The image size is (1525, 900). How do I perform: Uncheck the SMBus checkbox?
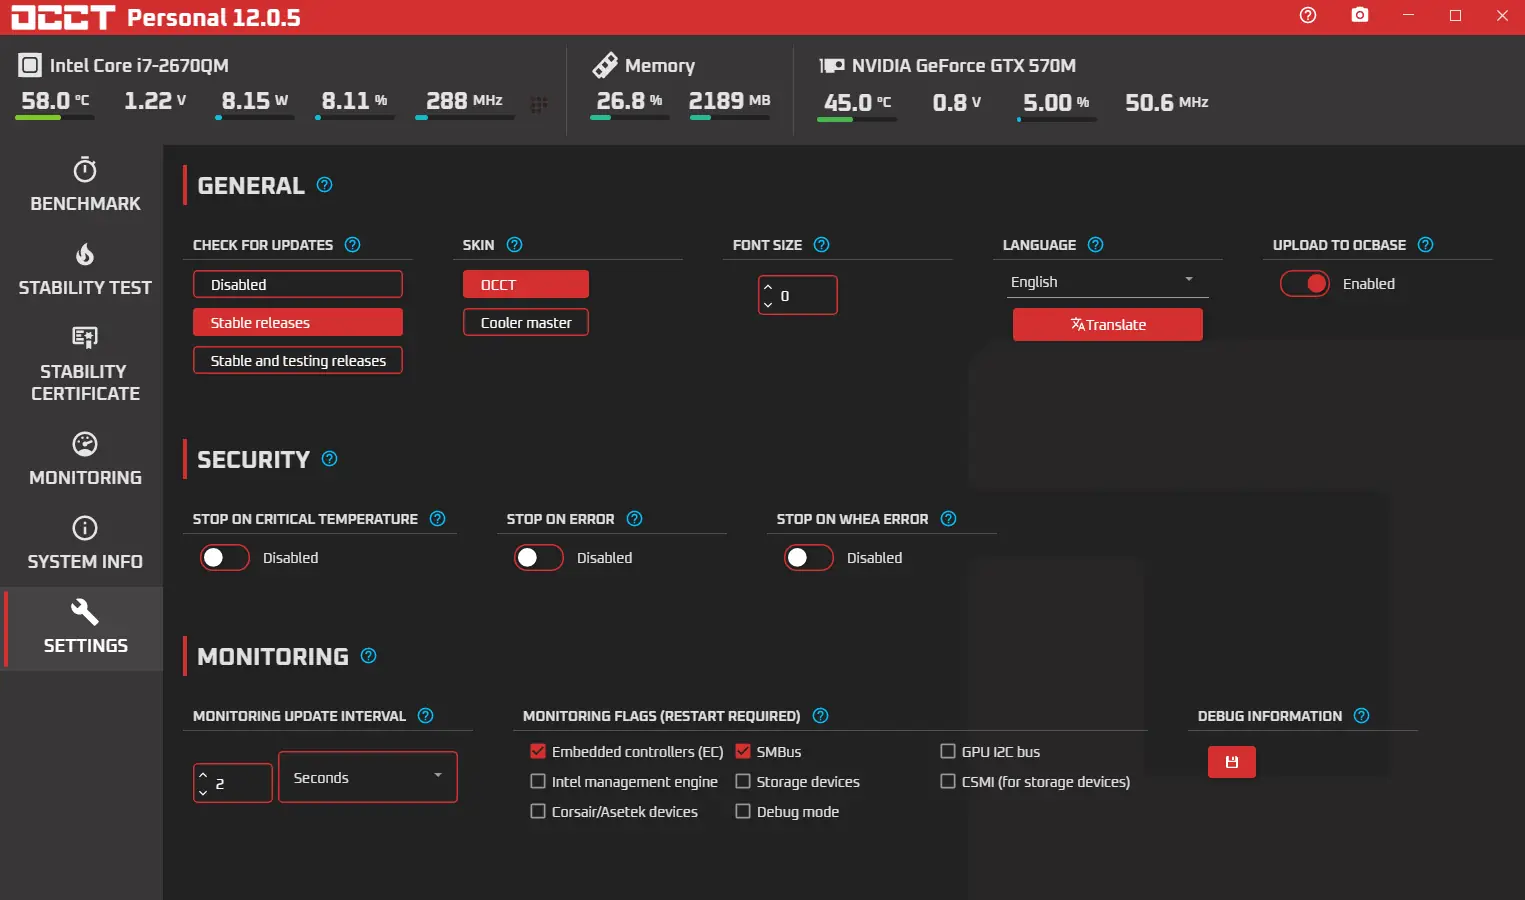[743, 752]
